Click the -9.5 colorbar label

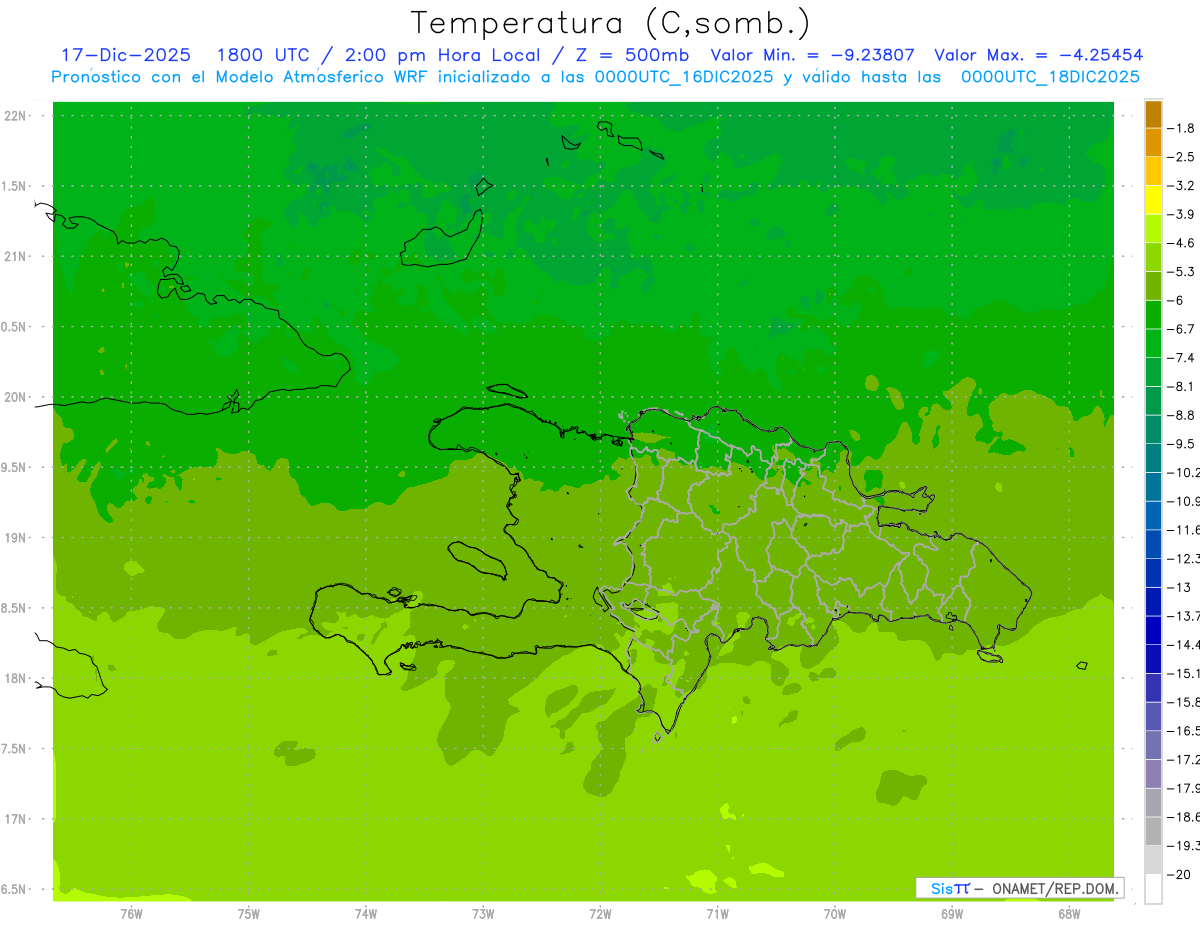[x=1181, y=444]
